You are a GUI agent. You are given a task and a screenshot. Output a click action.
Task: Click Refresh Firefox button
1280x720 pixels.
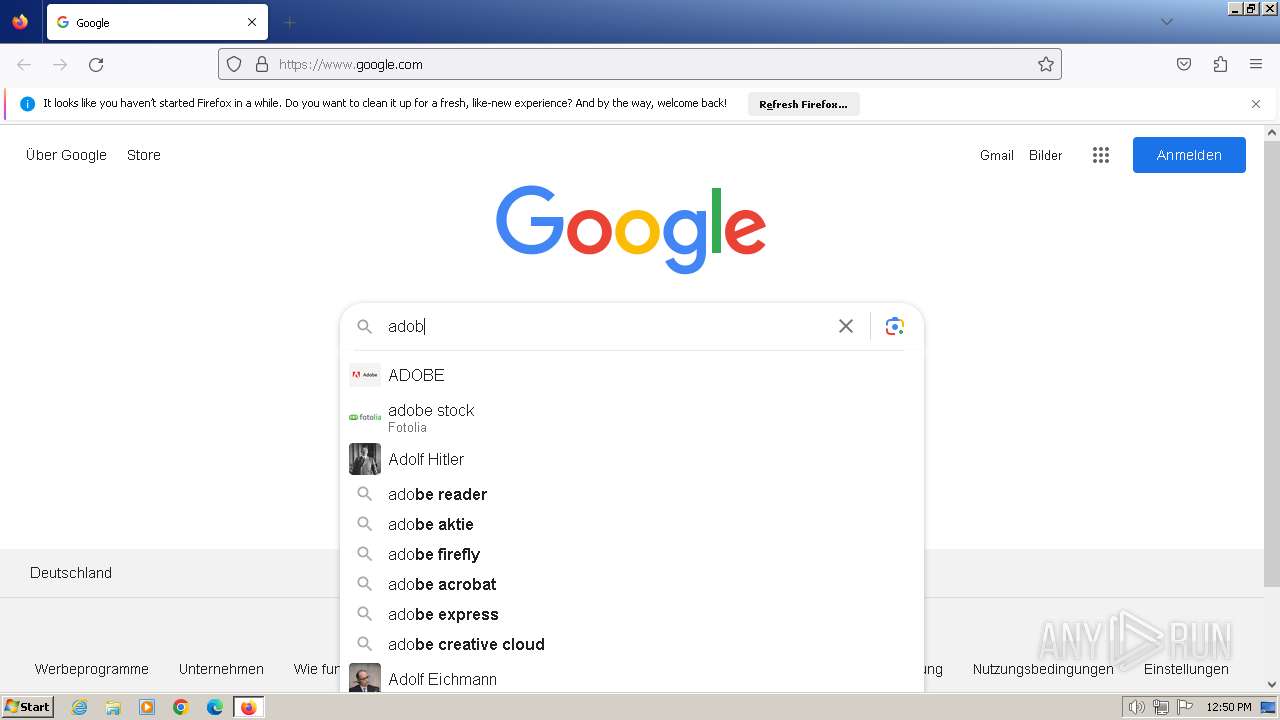click(x=803, y=104)
